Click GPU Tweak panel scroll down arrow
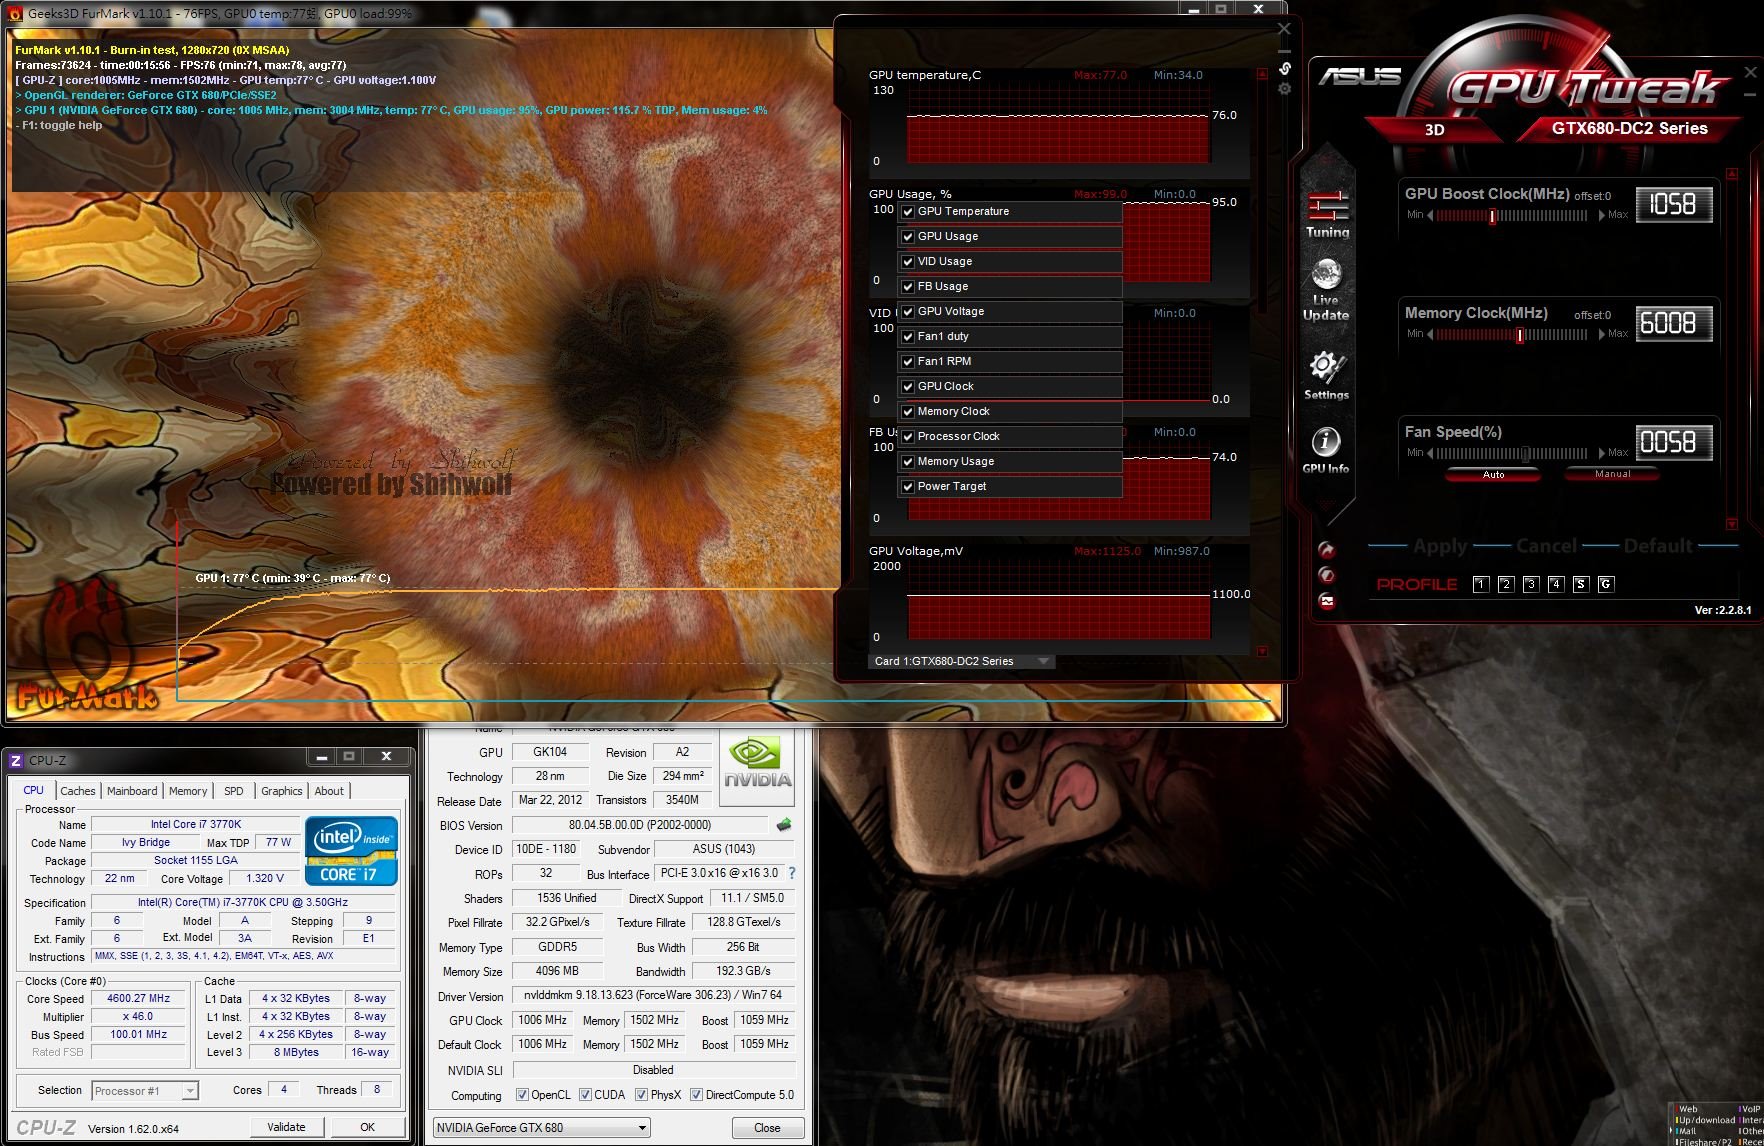The image size is (1764, 1146). click(1731, 523)
